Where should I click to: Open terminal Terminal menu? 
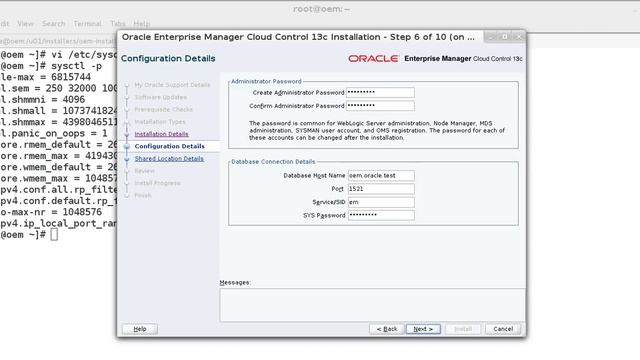pyautogui.click(x=87, y=24)
